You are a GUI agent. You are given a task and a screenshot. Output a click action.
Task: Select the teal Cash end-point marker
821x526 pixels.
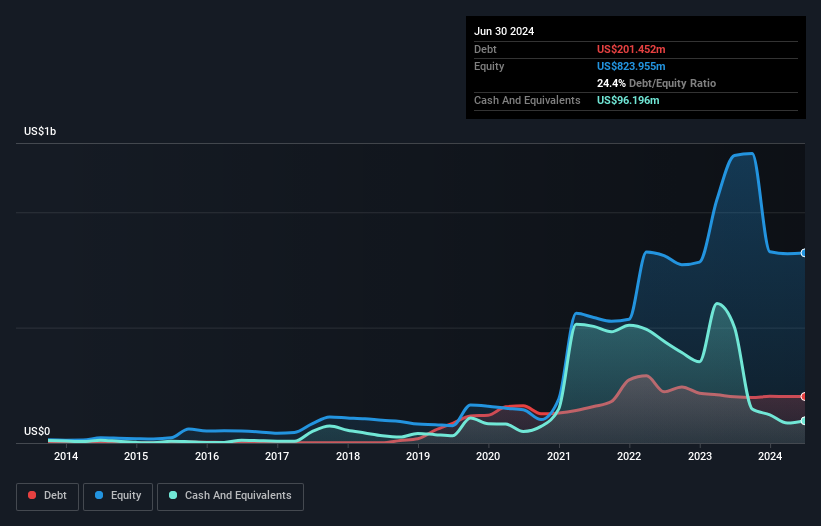point(804,421)
